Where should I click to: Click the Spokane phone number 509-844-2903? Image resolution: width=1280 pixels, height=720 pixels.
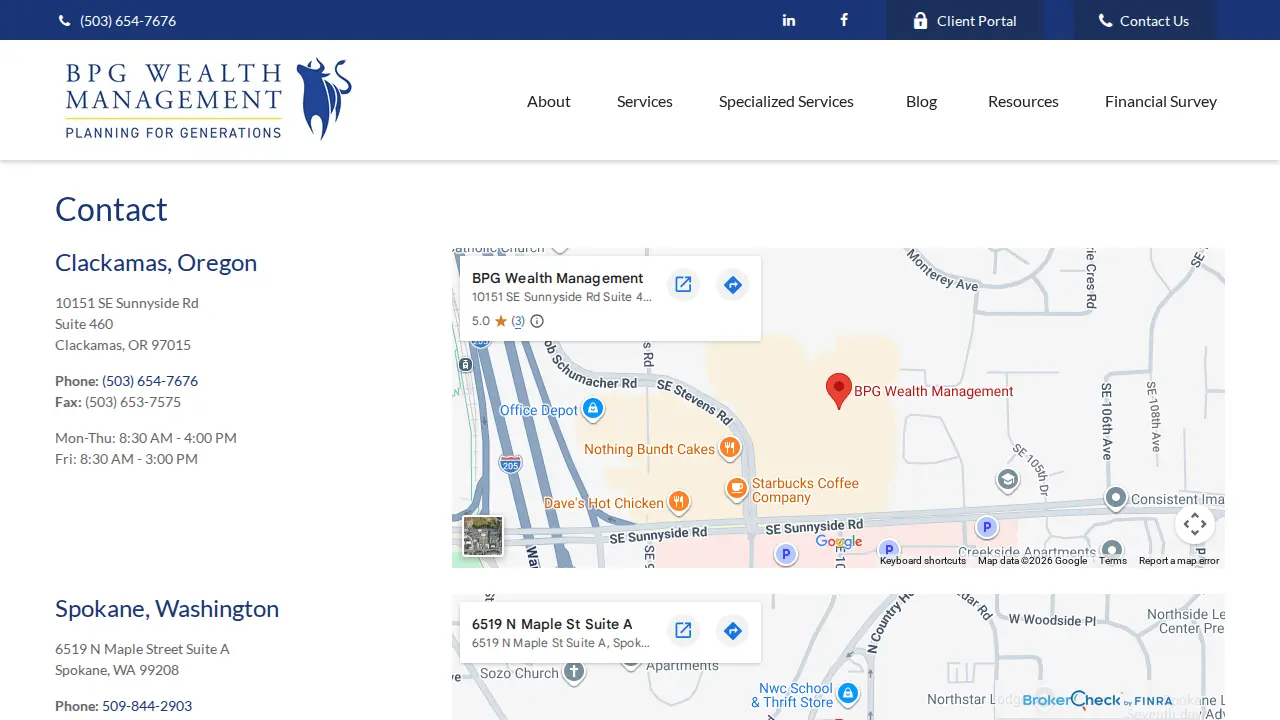pyautogui.click(x=147, y=706)
